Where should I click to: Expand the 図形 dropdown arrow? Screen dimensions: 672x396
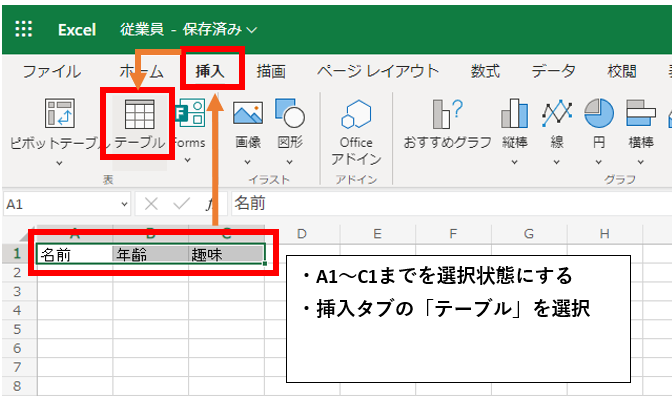(x=289, y=162)
